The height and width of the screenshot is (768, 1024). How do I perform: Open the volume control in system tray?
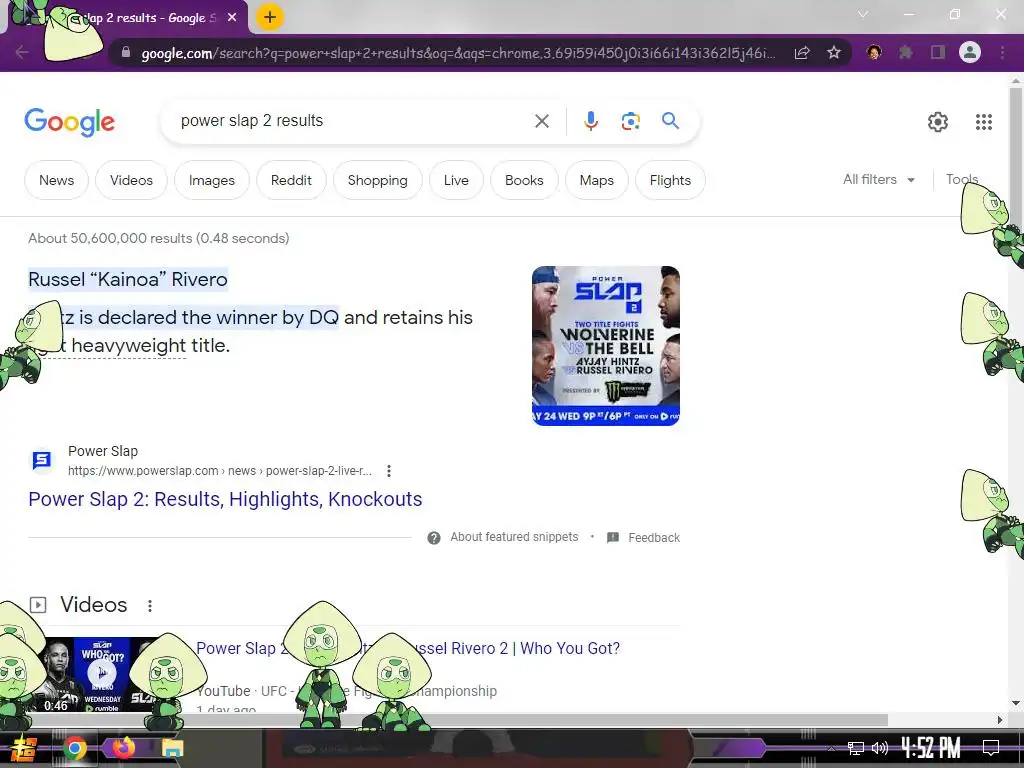click(x=880, y=748)
